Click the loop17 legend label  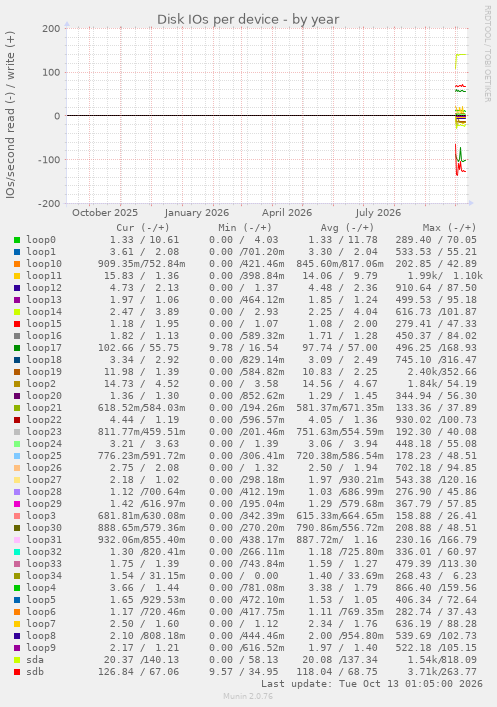44,348
